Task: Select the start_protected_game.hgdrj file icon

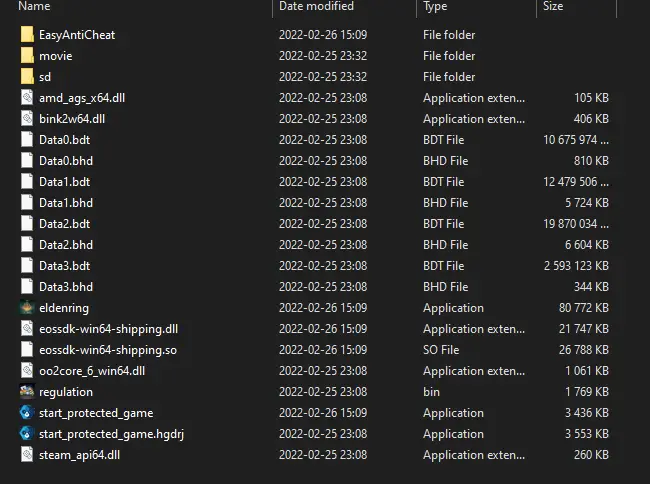Action: tap(27, 434)
